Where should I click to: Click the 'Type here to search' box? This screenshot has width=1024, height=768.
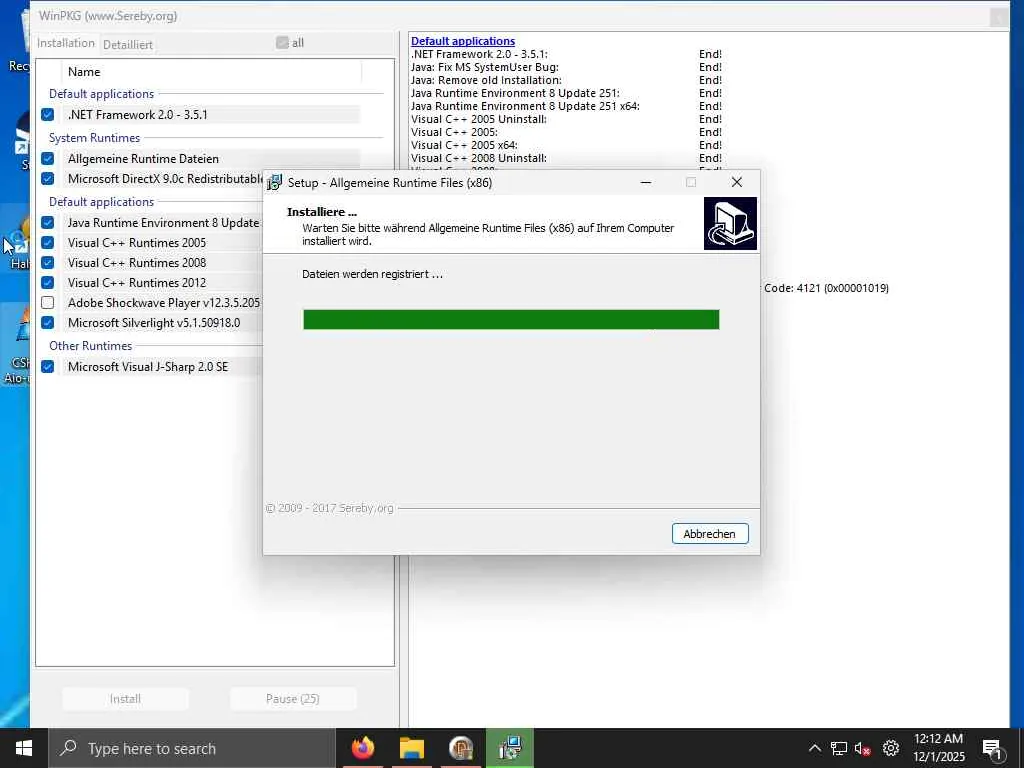192,748
